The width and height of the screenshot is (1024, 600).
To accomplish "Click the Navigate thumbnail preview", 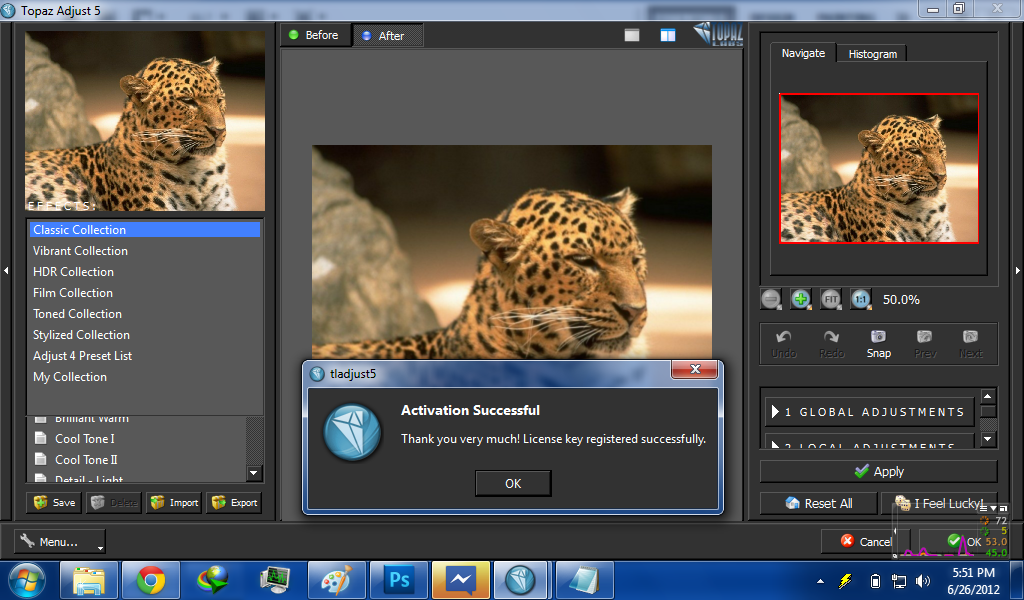I will (879, 168).
